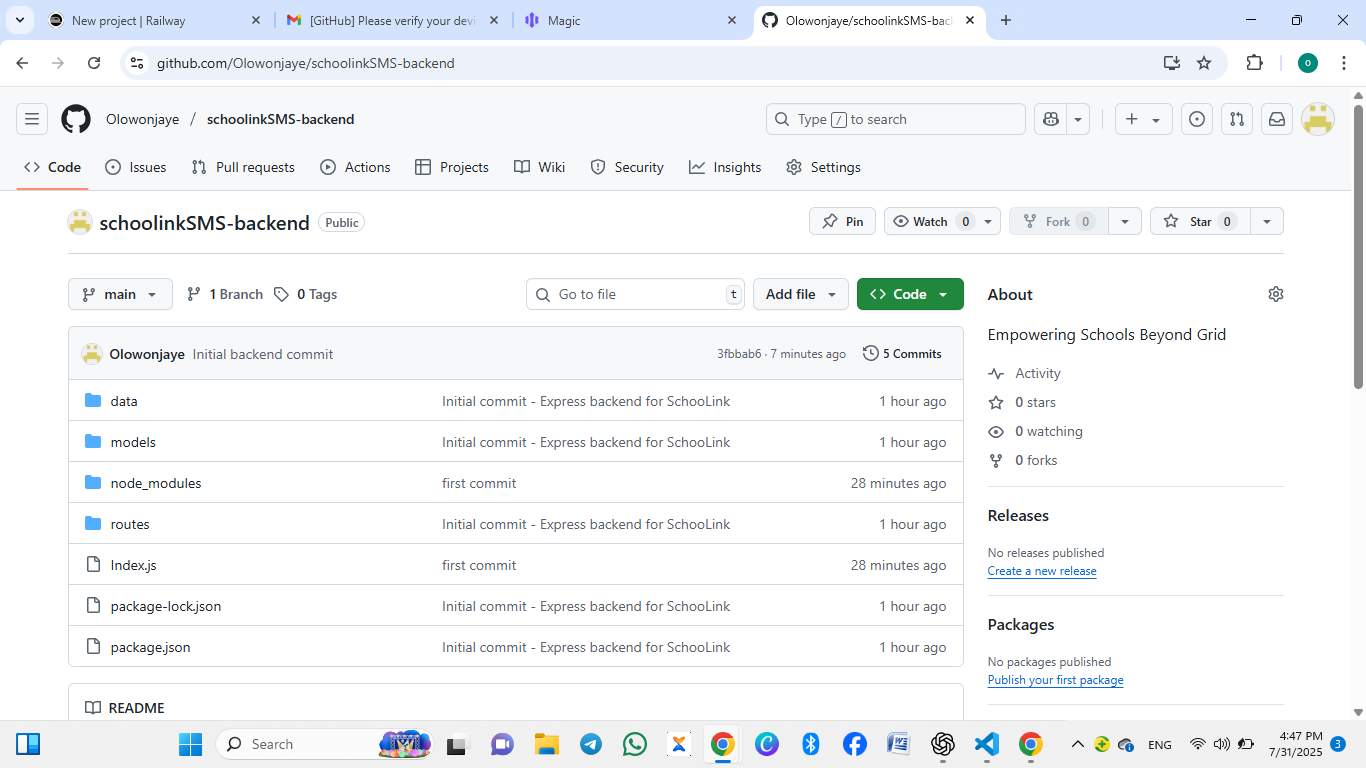This screenshot has width=1366, height=768.
Task: Open pull requests icon in header
Action: click(1237, 119)
